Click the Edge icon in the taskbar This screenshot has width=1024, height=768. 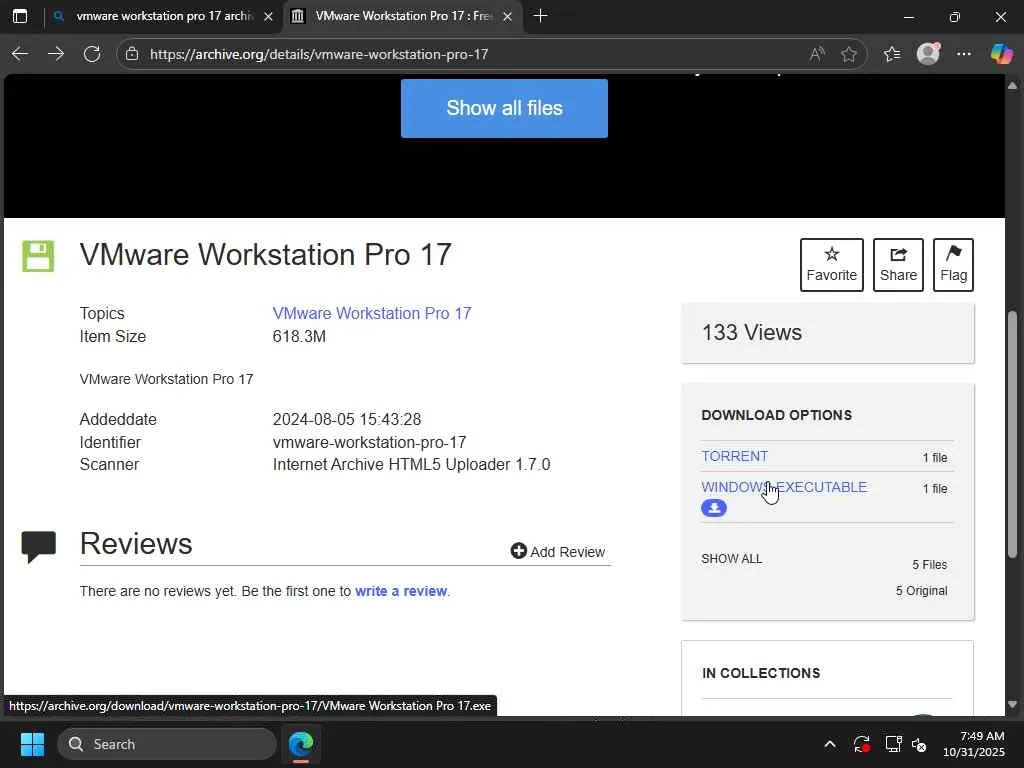pos(301,744)
